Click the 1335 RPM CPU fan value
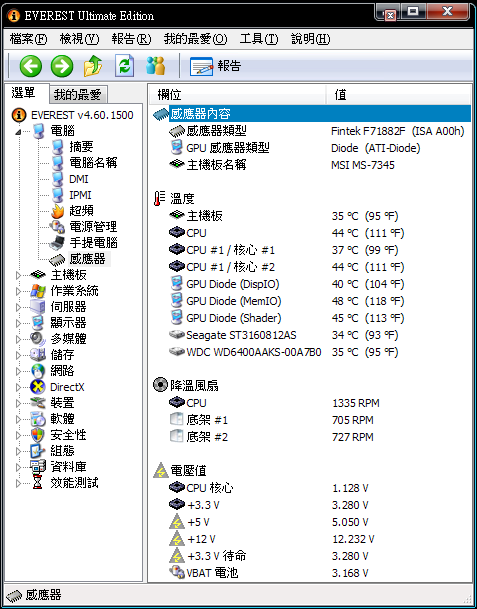This screenshot has height=609, width=477. [x=355, y=403]
